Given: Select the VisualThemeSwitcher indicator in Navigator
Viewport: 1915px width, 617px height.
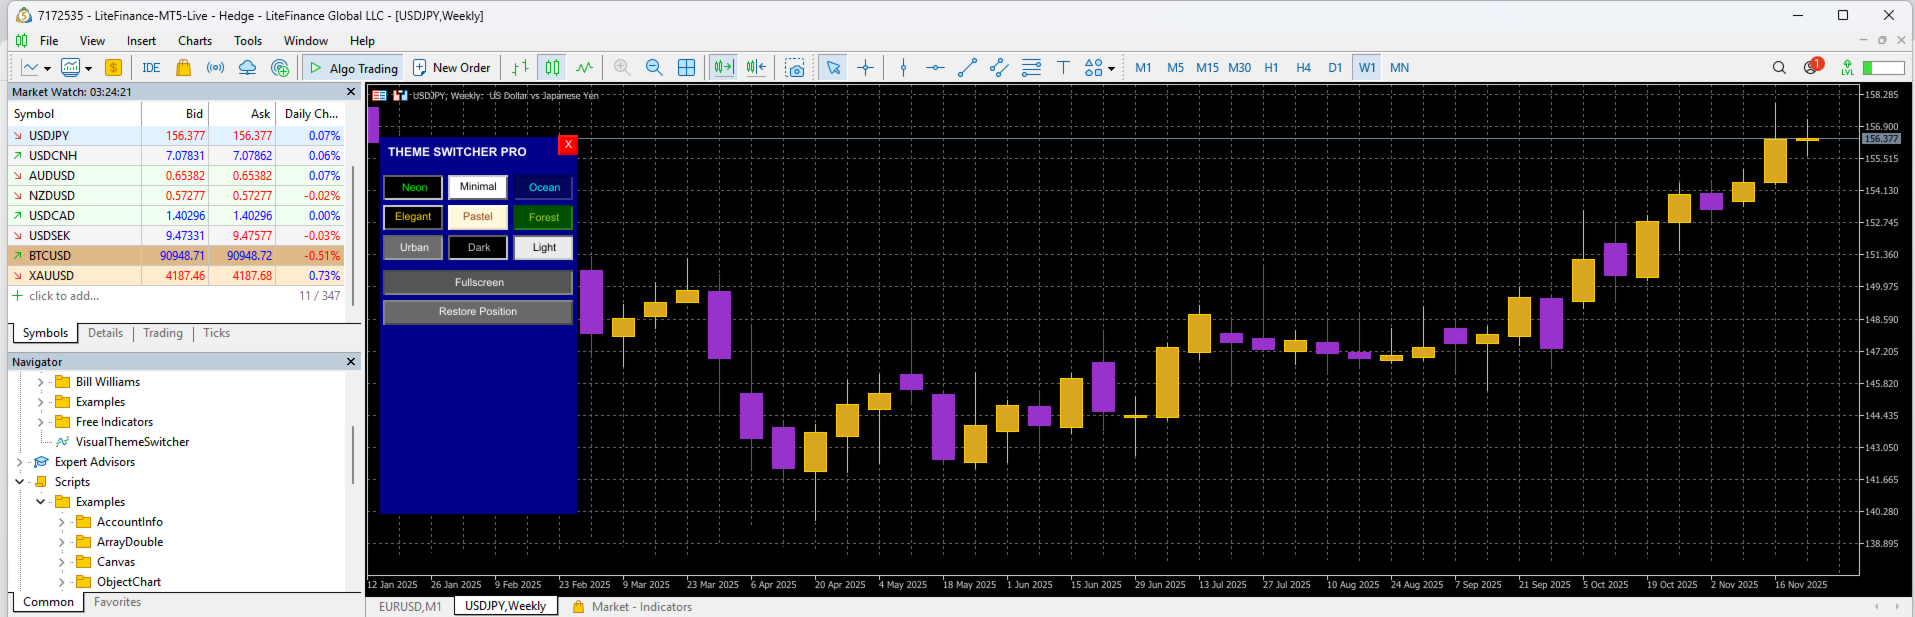Looking at the screenshot, I should [132, 442].
